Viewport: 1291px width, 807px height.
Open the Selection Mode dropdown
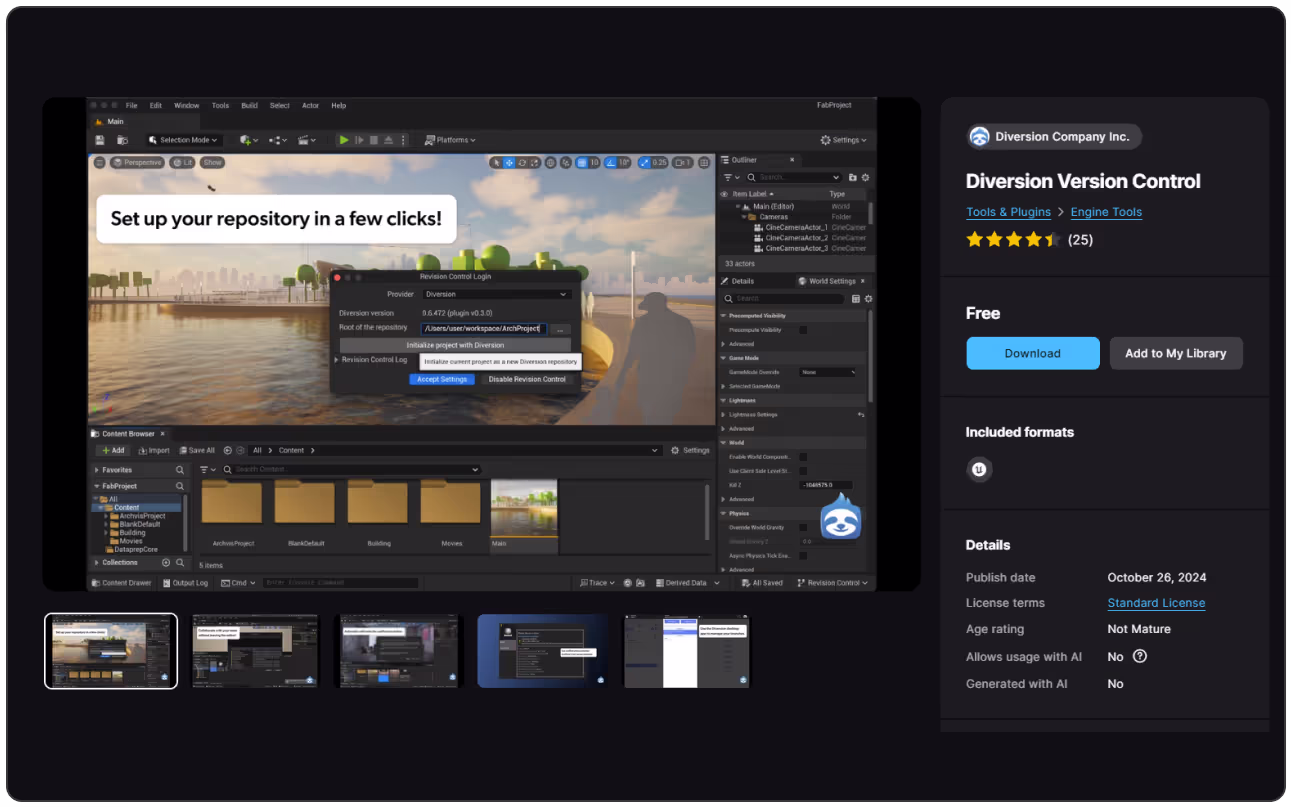184,140
